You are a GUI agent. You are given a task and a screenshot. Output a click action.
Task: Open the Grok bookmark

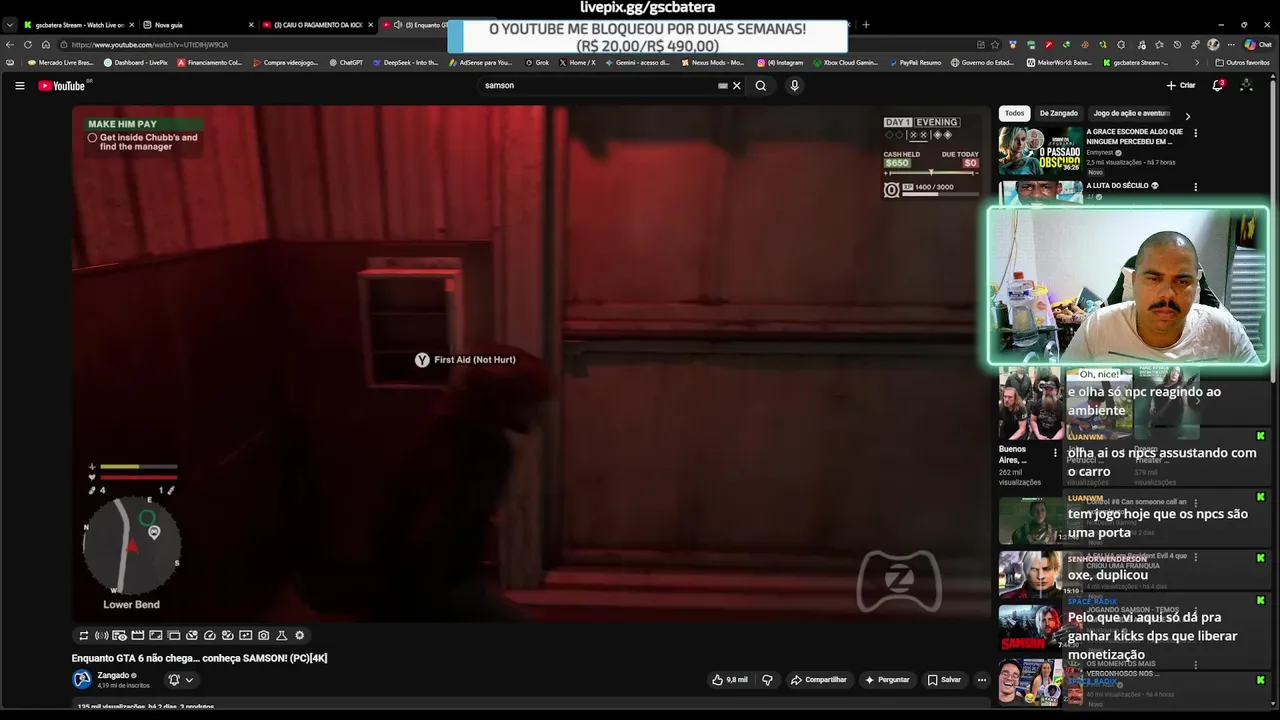[x=537, y=63]
